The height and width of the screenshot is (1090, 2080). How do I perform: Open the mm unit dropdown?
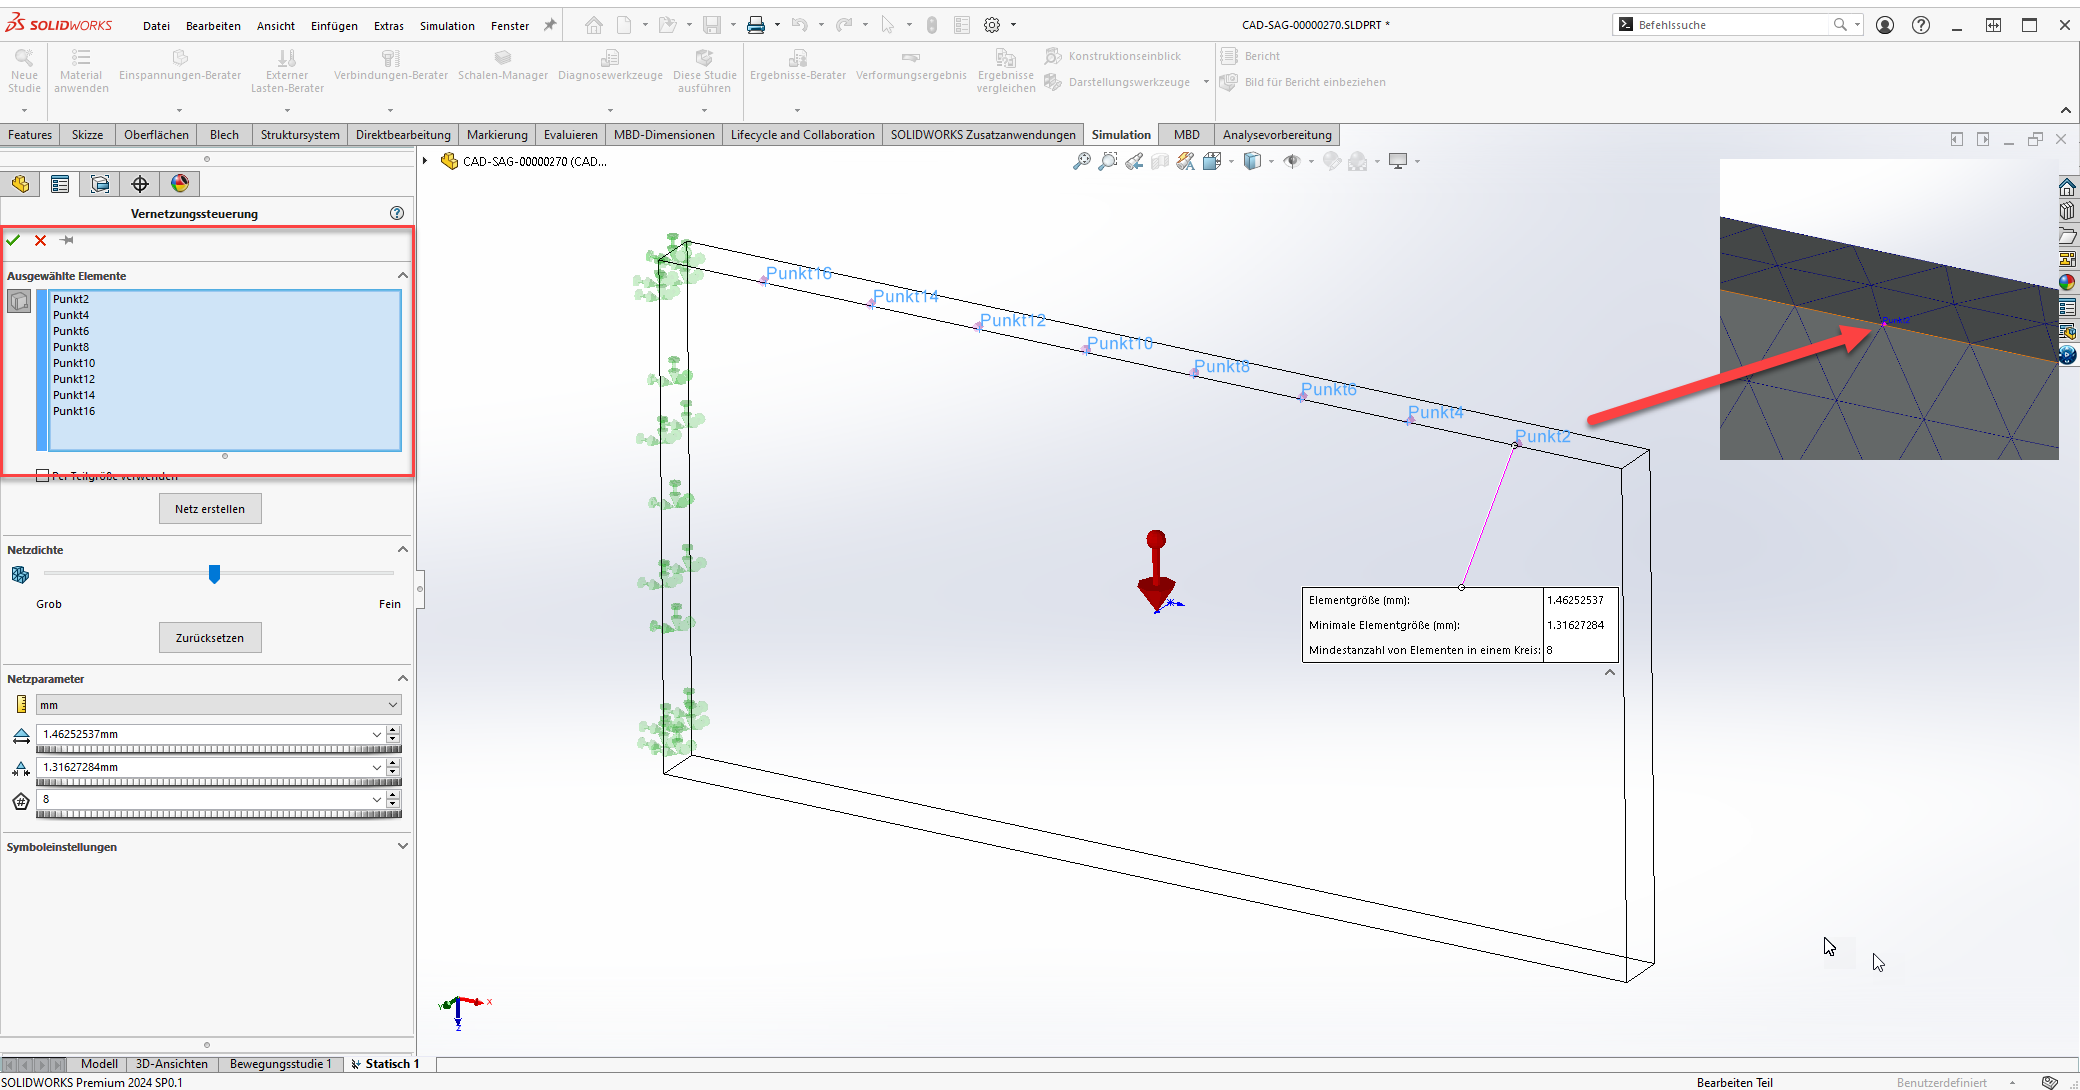pos(392,705)
